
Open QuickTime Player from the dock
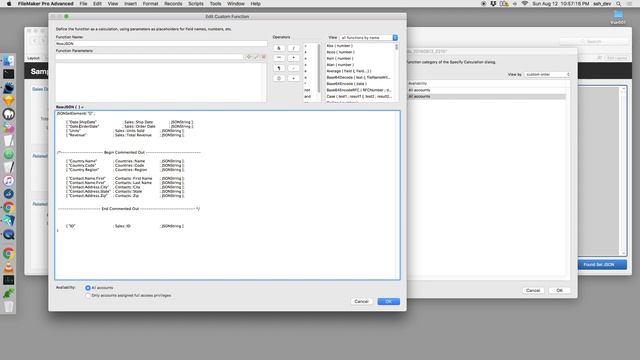[9, 235]
